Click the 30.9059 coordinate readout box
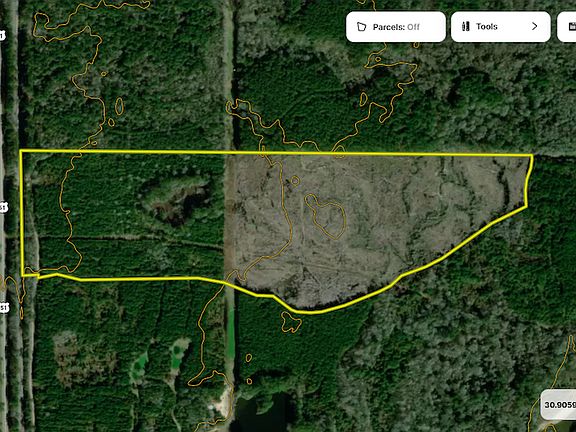Viewport: 576px width, 432px height. click(558, 404)
